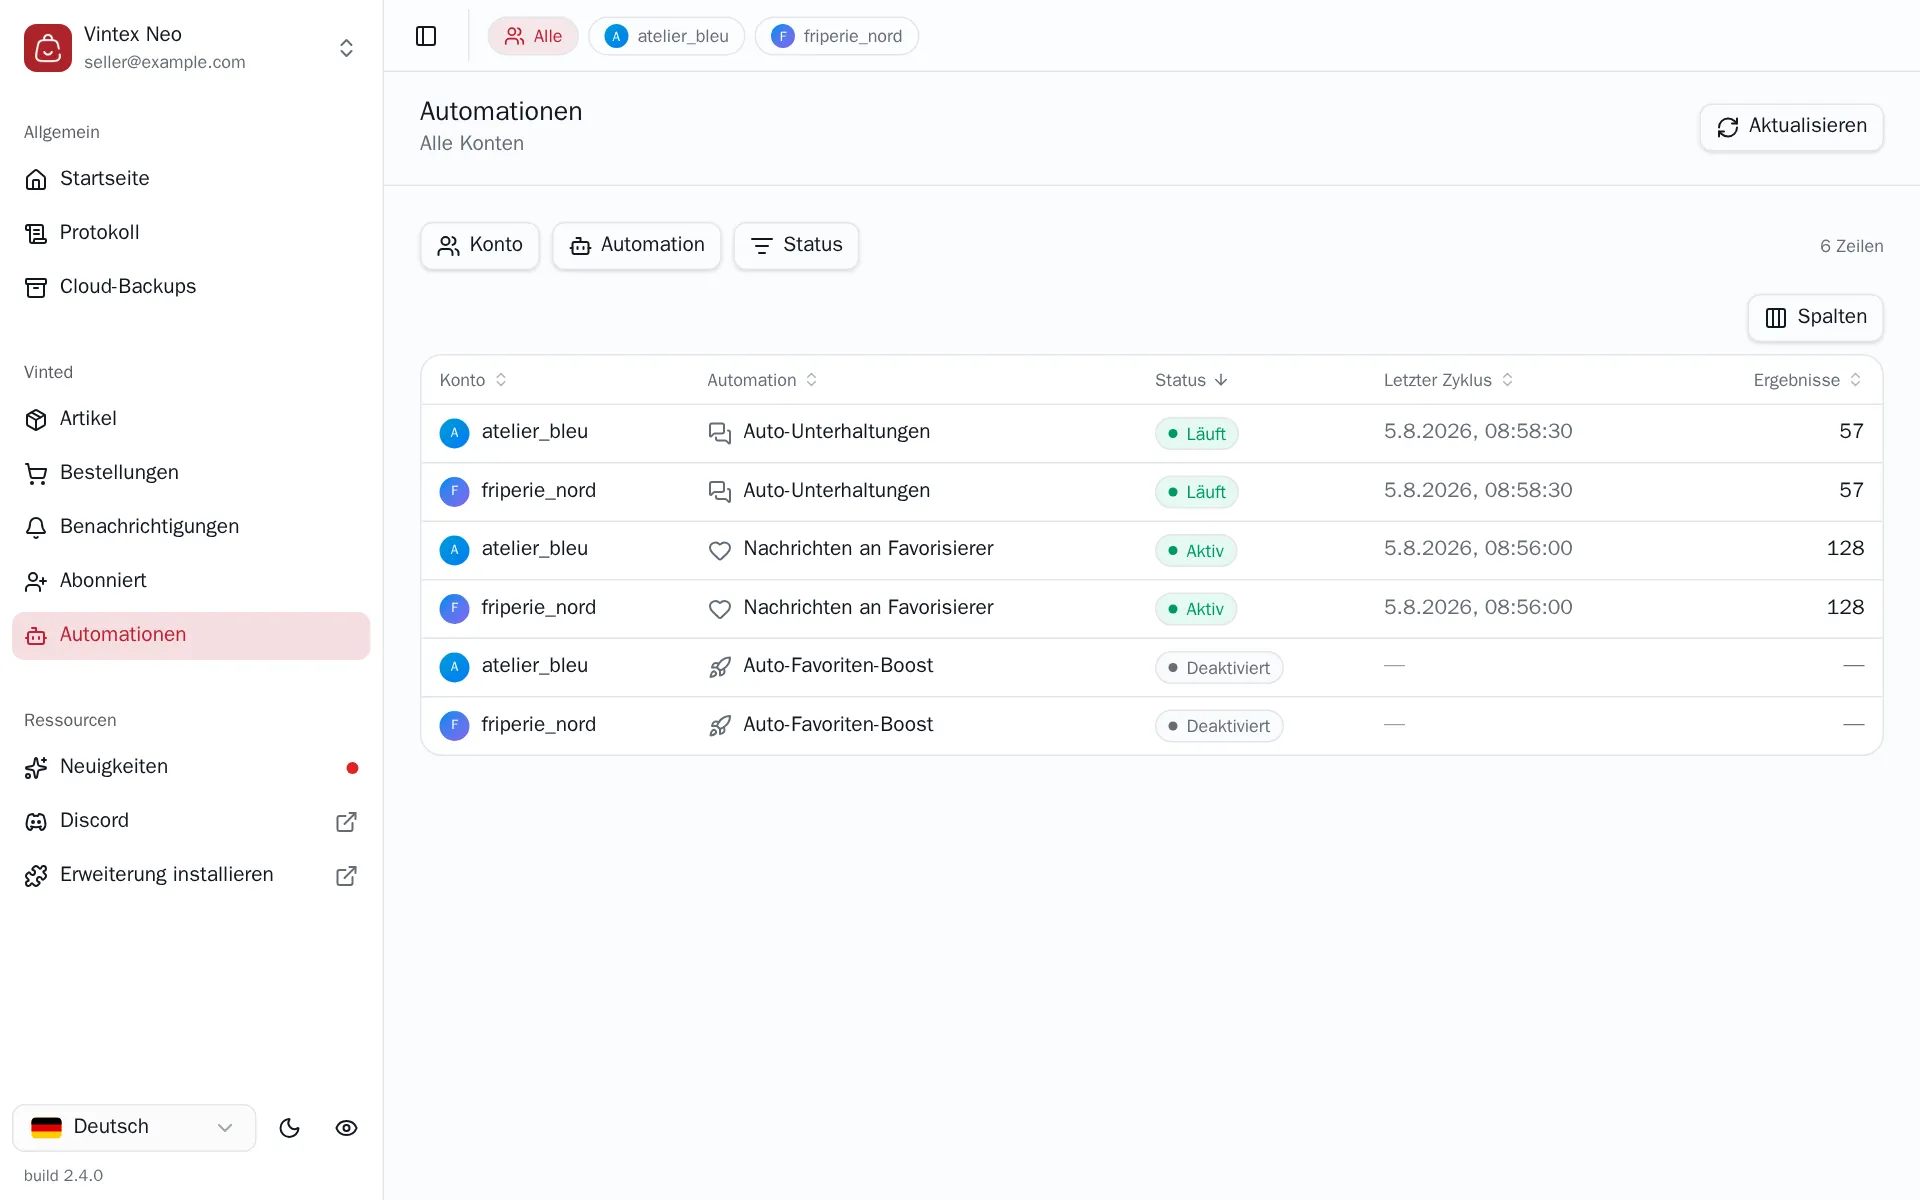
Task: Open the Automation filter
Action: coord(636,245)
